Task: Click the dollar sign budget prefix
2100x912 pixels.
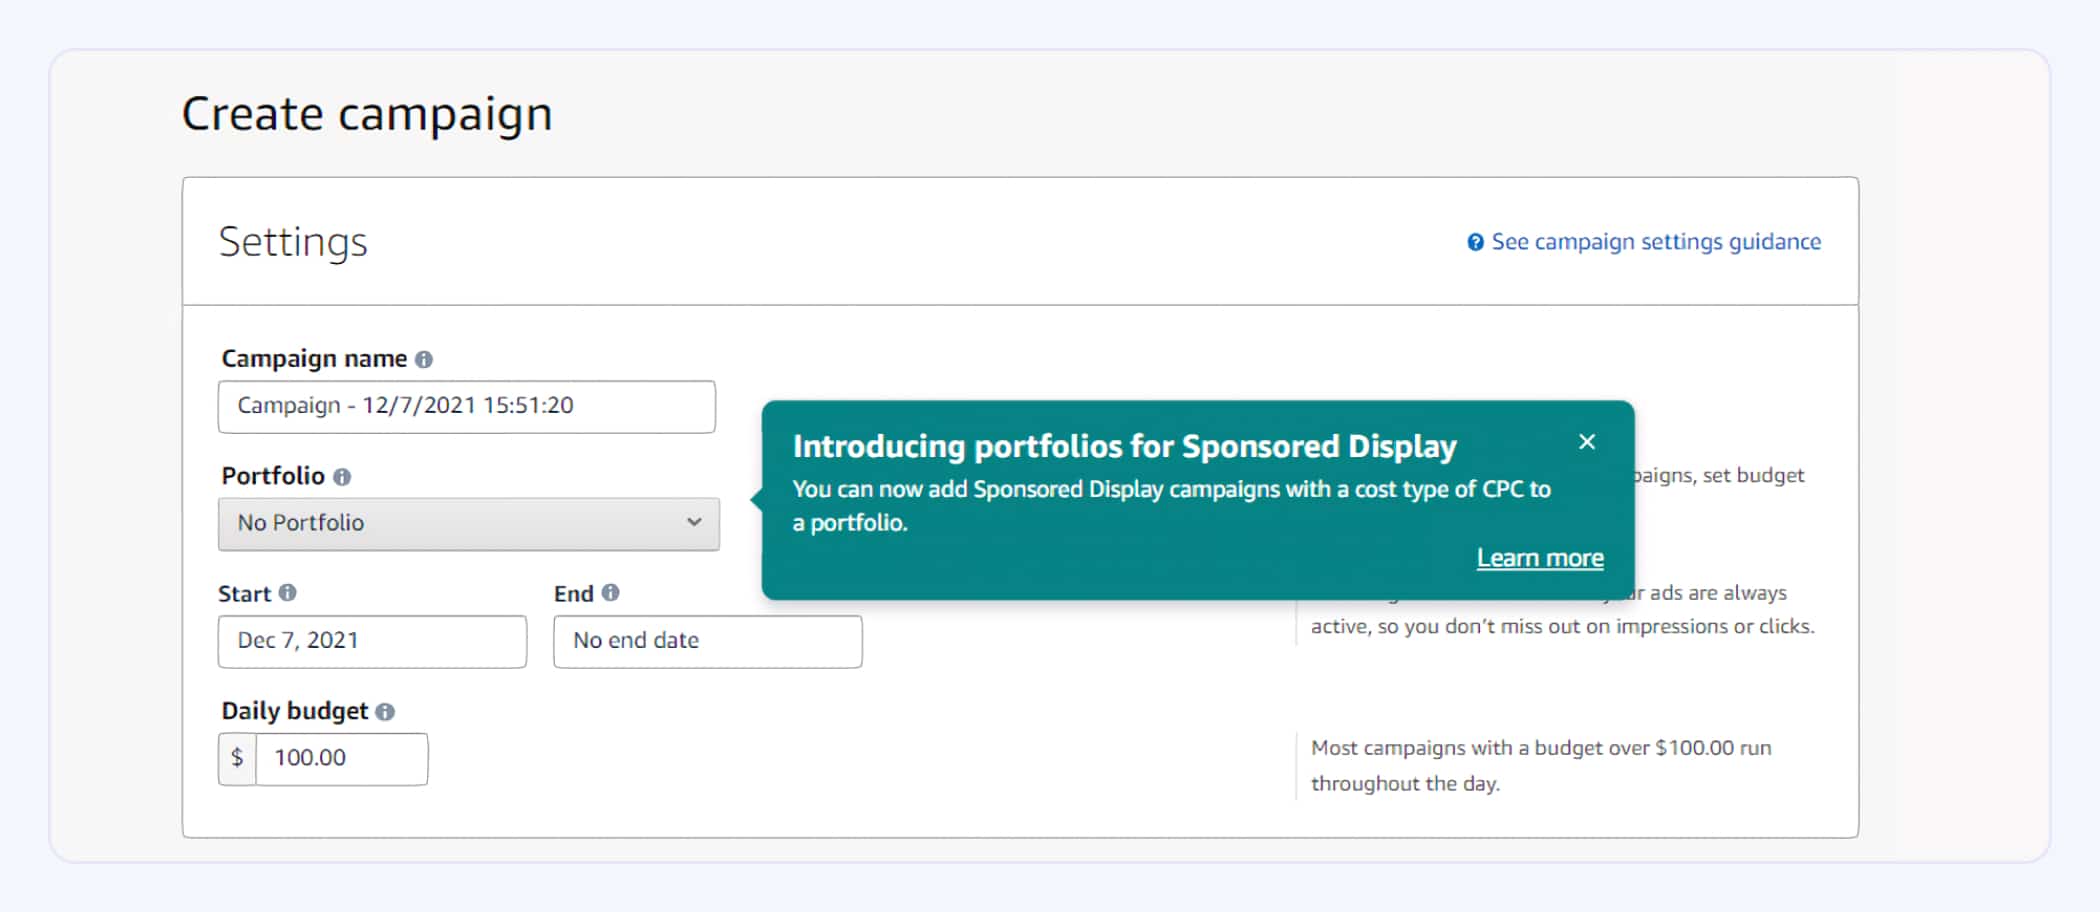Action: tap(237, 759)
